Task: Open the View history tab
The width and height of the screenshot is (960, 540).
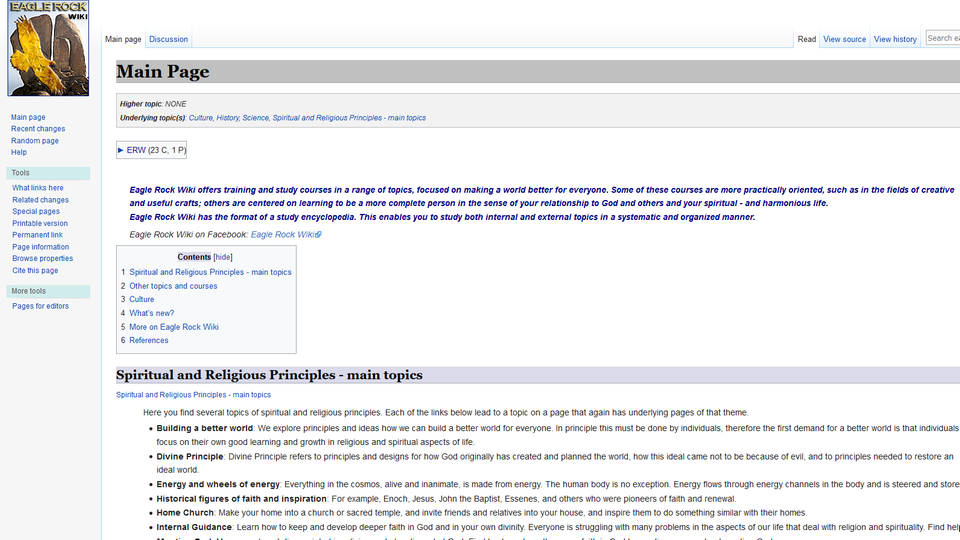Action: click(895, 39)
